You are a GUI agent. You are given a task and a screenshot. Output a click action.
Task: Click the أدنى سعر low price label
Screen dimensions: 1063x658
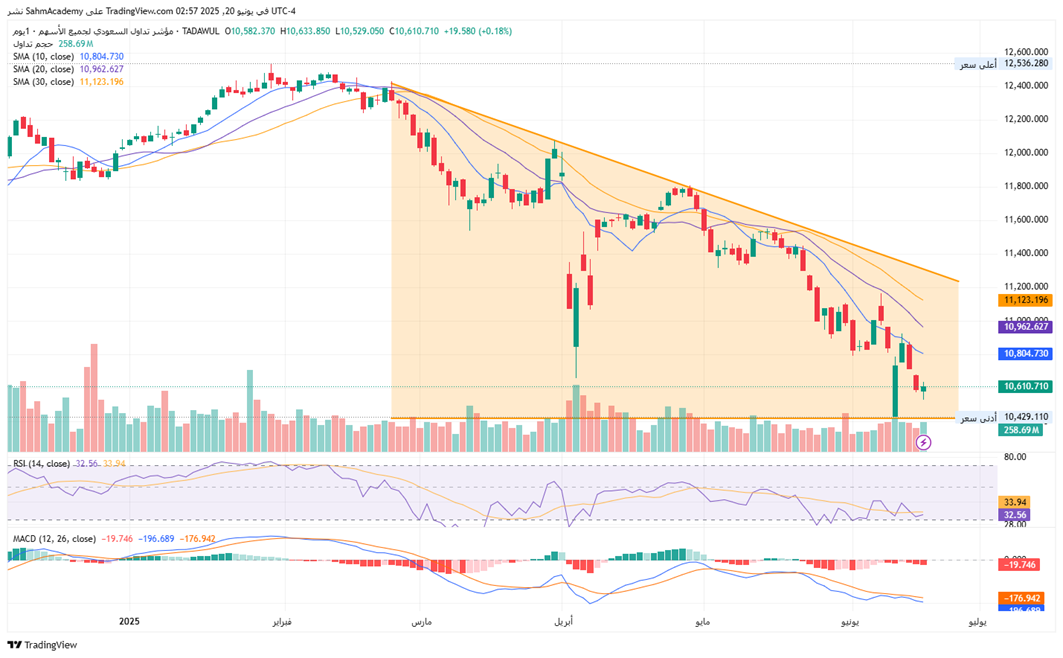[x=977, y=417]
